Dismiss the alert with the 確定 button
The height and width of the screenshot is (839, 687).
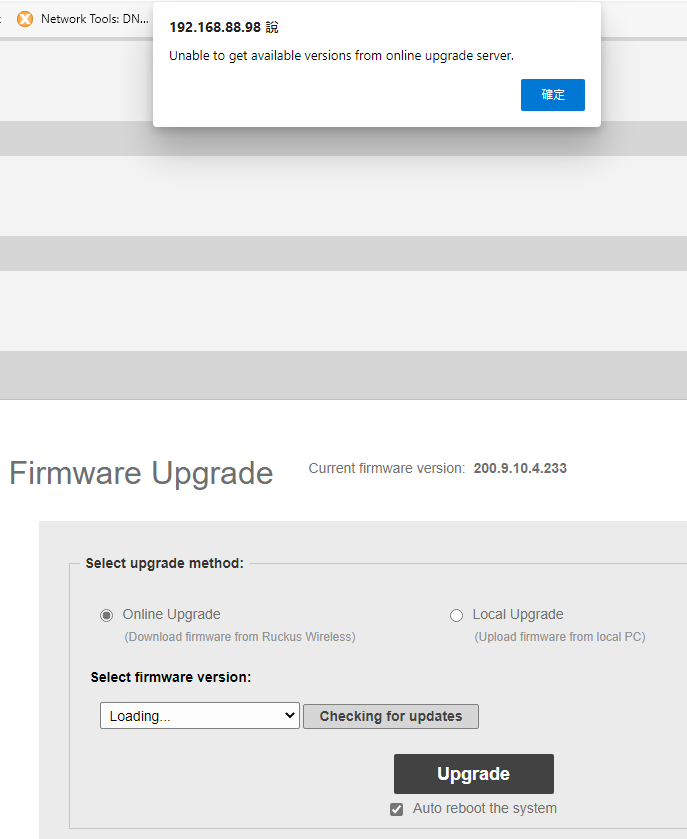[552, 95]
